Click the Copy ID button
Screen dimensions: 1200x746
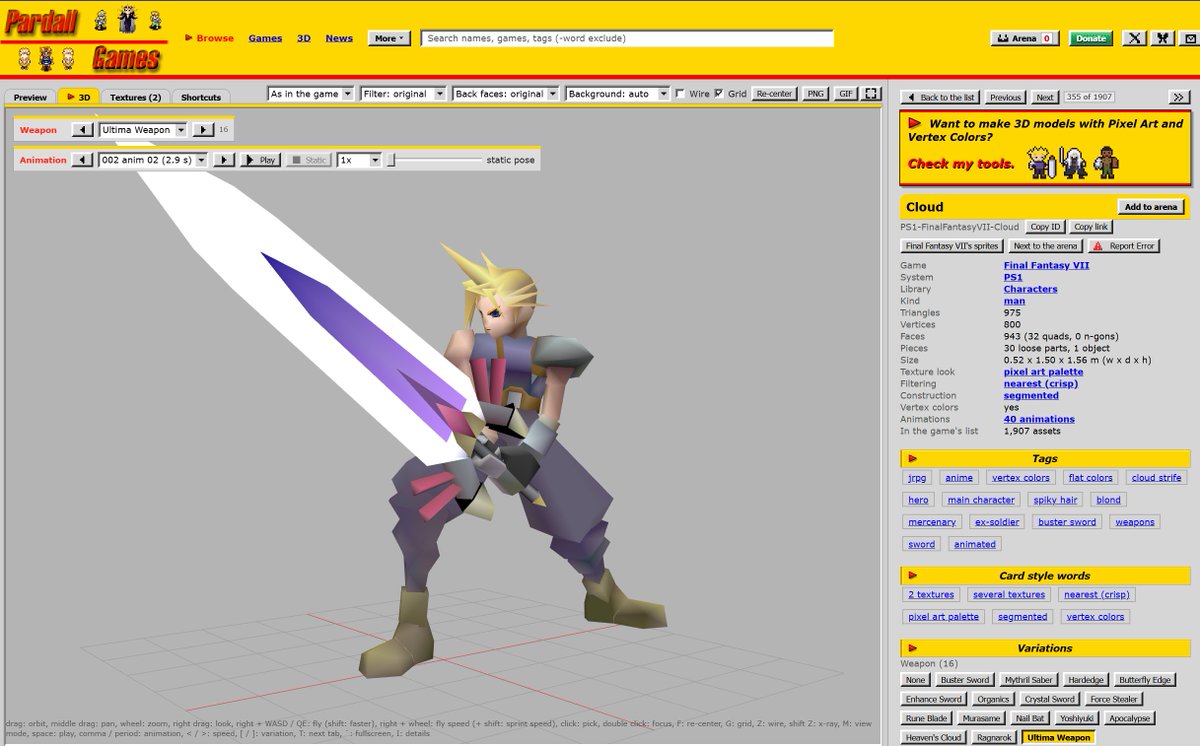(x=1046, y=227)
